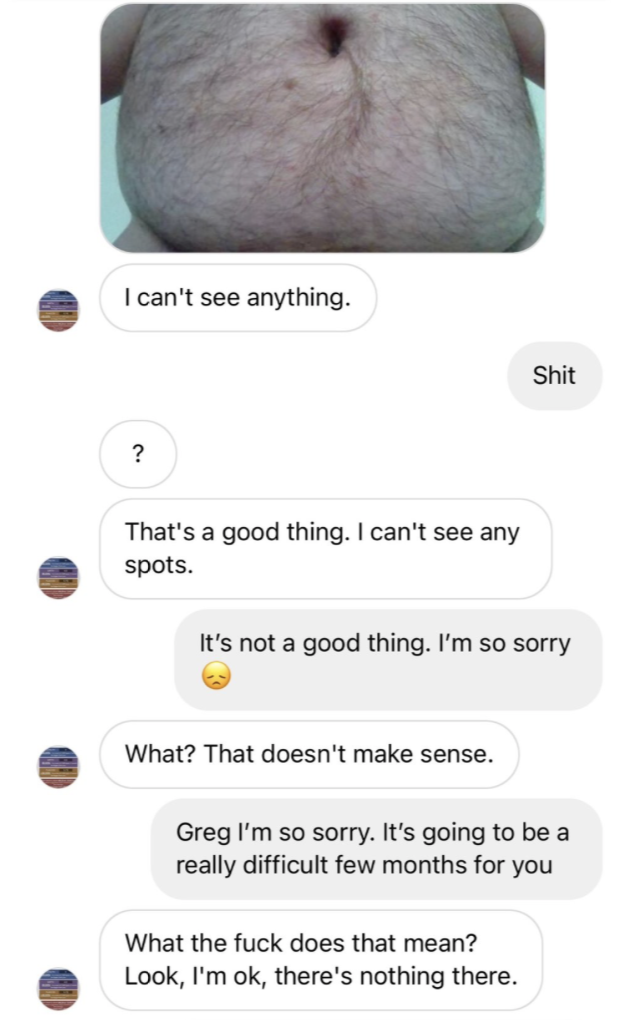Viewport: 632px width, 1020px height.
Task: Select 'What the fuck does that mean?' message
Action: coord(321,960)
